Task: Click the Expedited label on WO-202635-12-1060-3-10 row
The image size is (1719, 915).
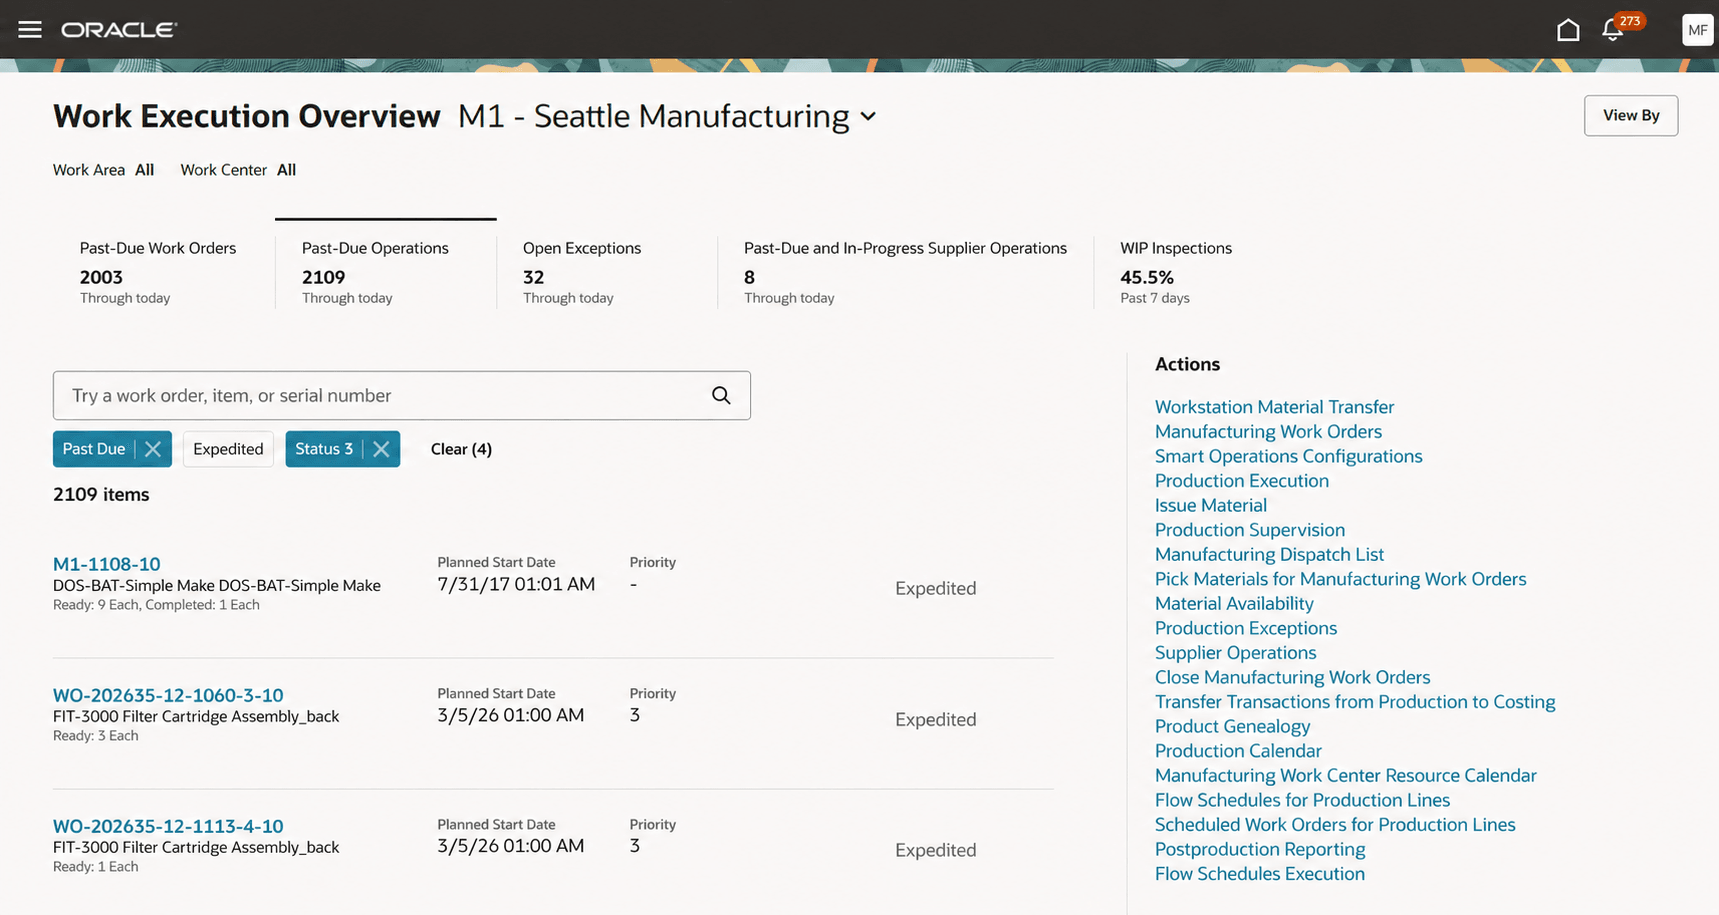Action: pyautogui.click(x=935, y=719)
